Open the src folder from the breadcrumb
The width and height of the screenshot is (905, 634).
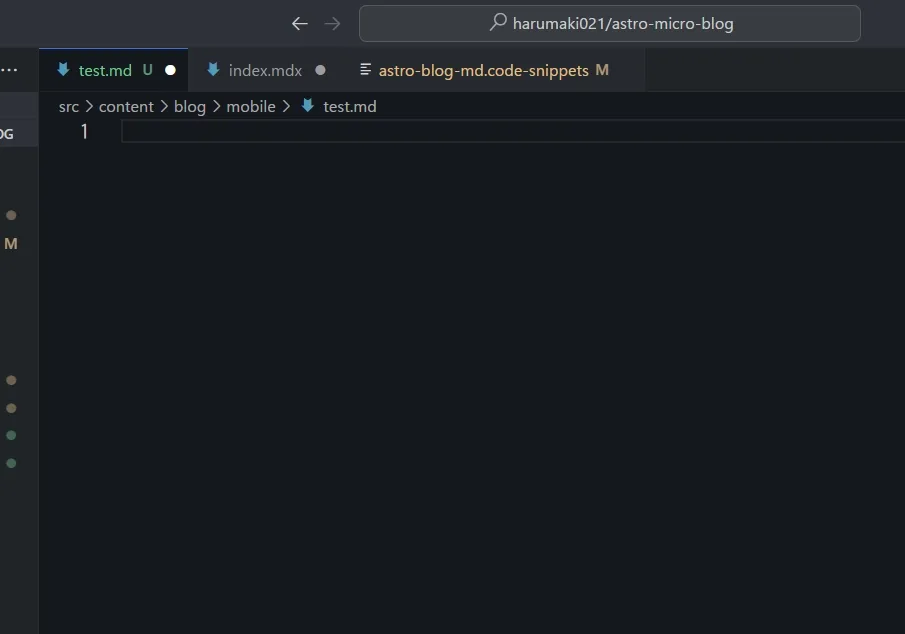click(68, 106)
